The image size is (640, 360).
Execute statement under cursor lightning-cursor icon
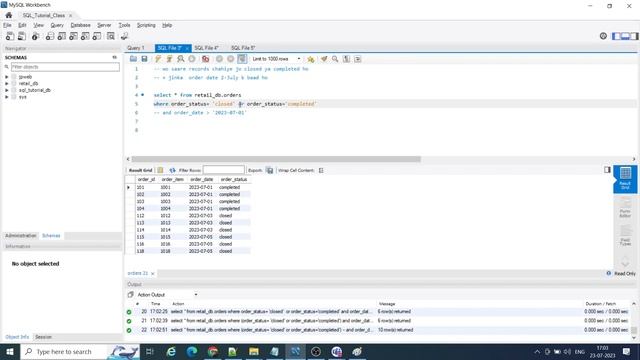point(169,59)
